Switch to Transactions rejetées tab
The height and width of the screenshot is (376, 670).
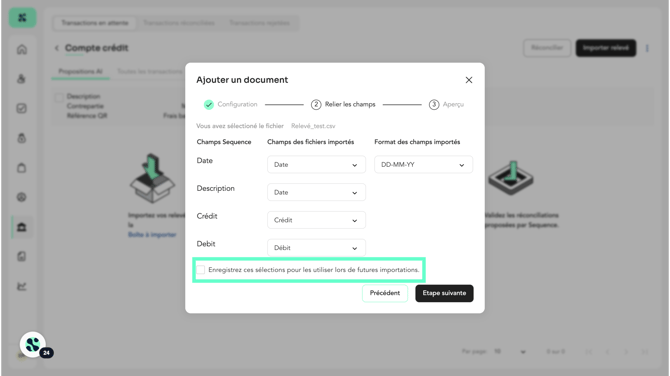point(259,23)
